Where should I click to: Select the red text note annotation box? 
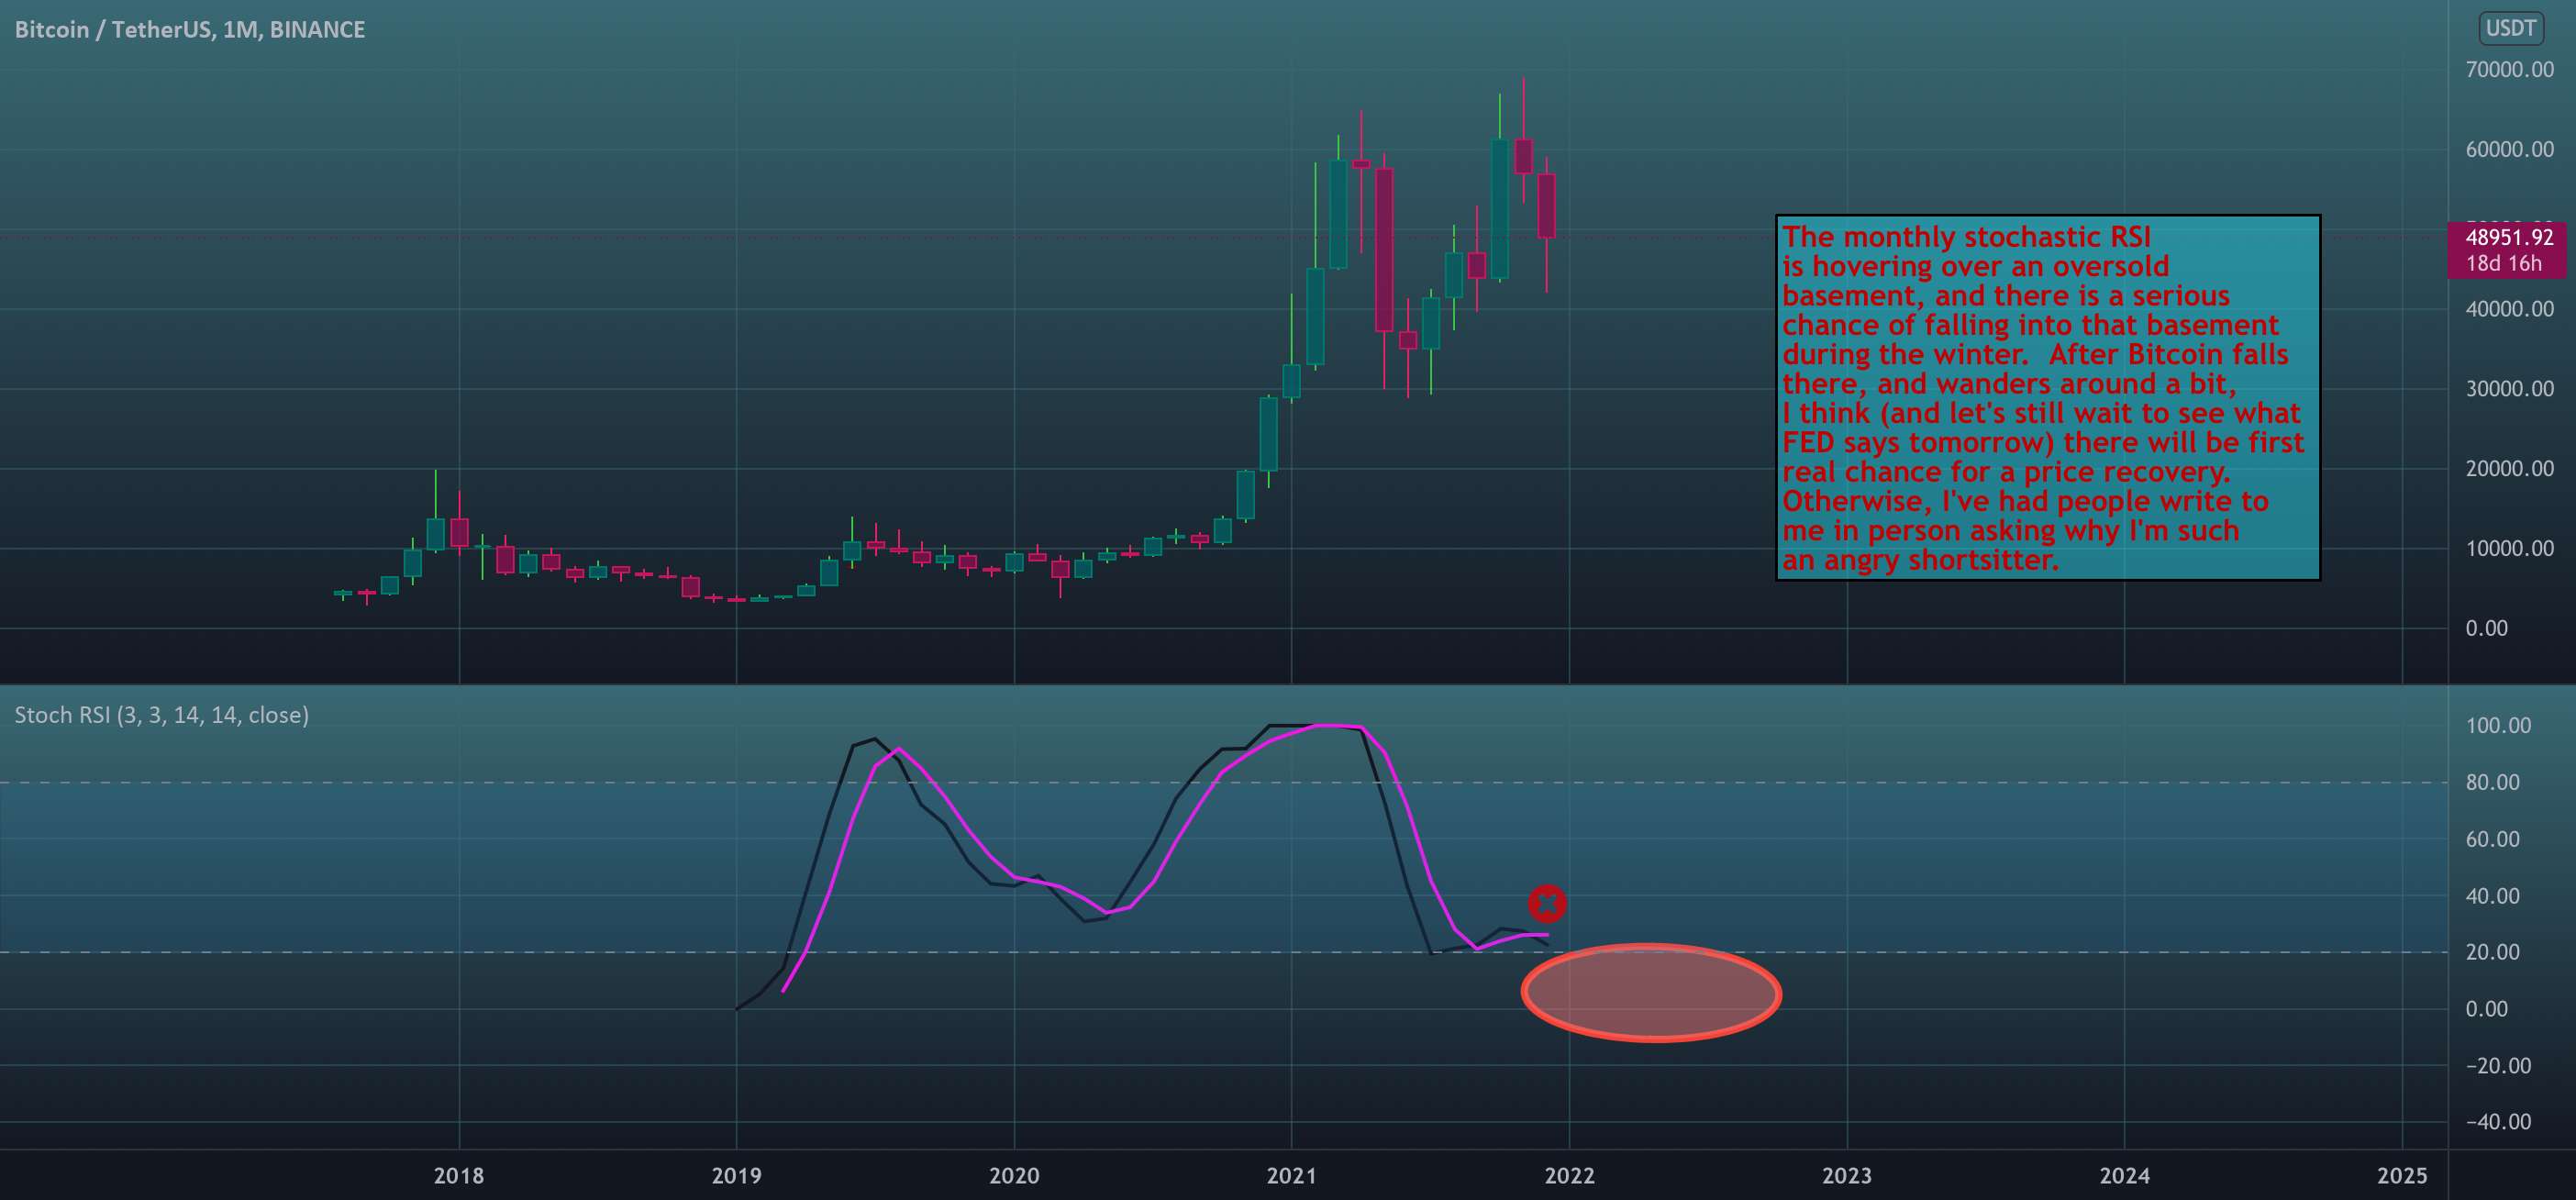click(2048, 397)
